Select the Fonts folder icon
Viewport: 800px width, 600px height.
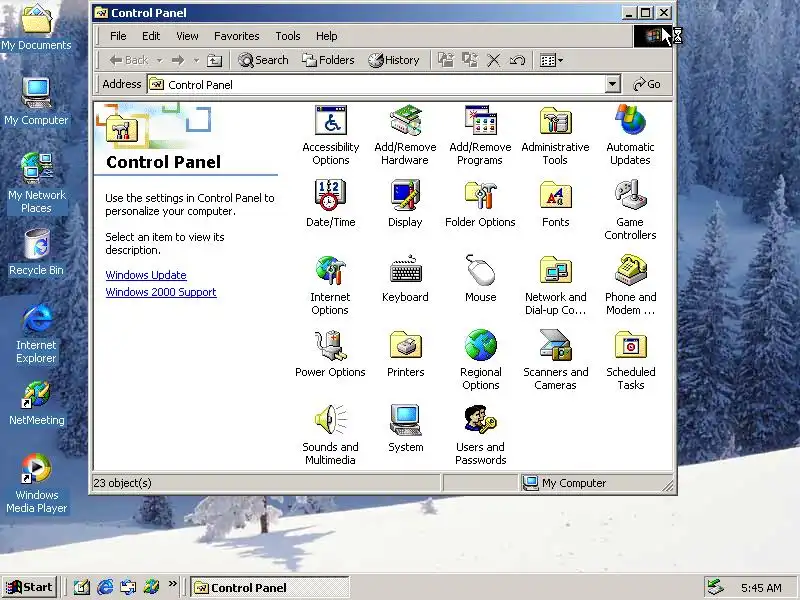tap(555, 195)
